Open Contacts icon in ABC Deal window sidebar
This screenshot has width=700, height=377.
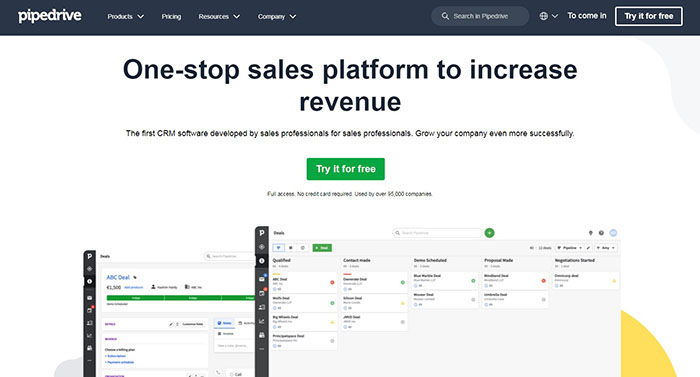[89, 323]
